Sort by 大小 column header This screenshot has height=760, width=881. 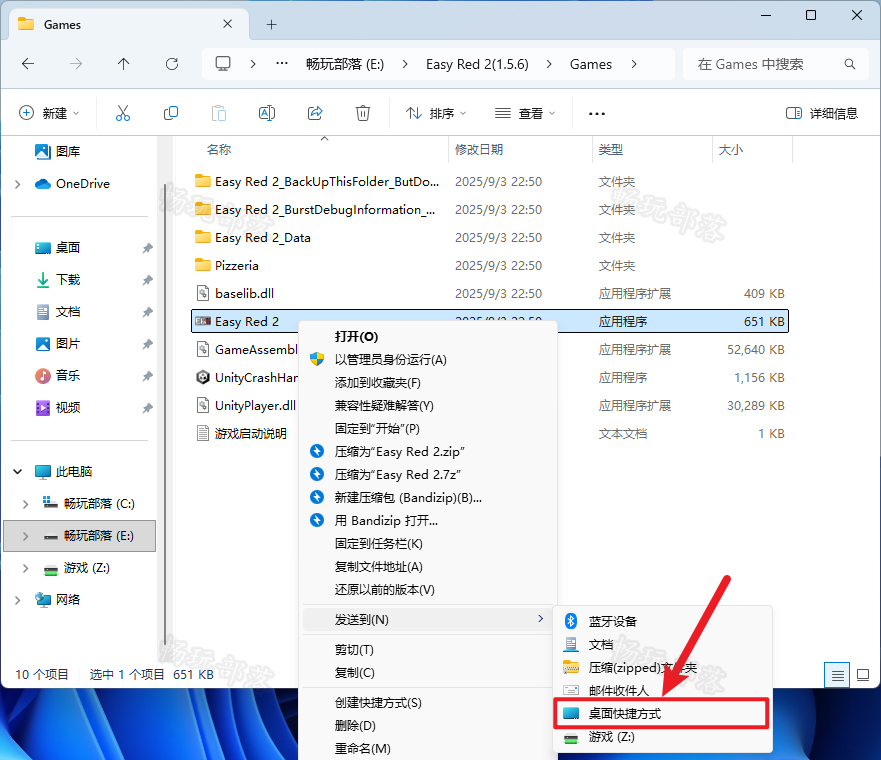pyautogui.click(x=731, y=149)
